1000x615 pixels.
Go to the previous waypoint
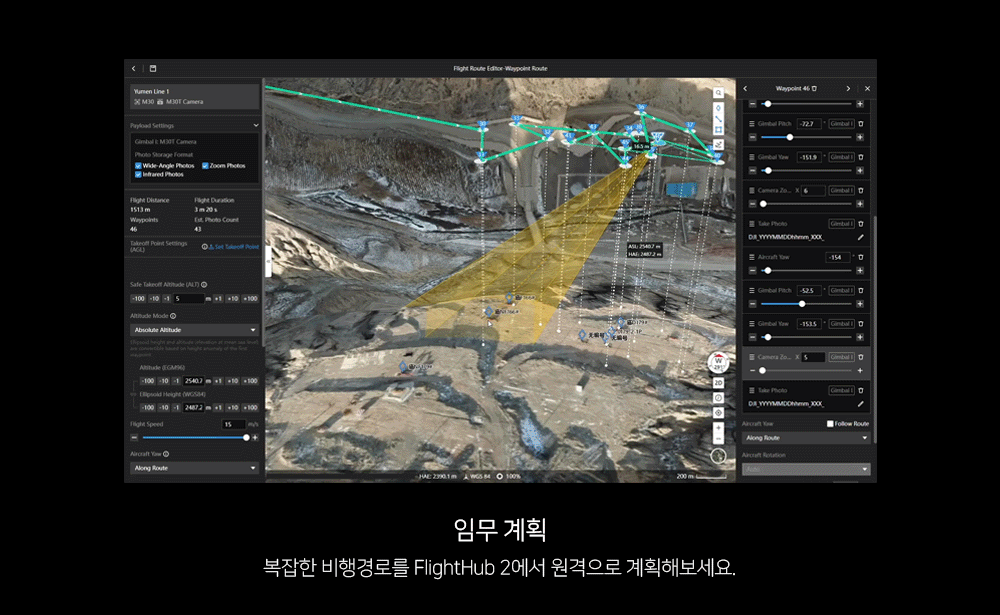pos(745,89)
